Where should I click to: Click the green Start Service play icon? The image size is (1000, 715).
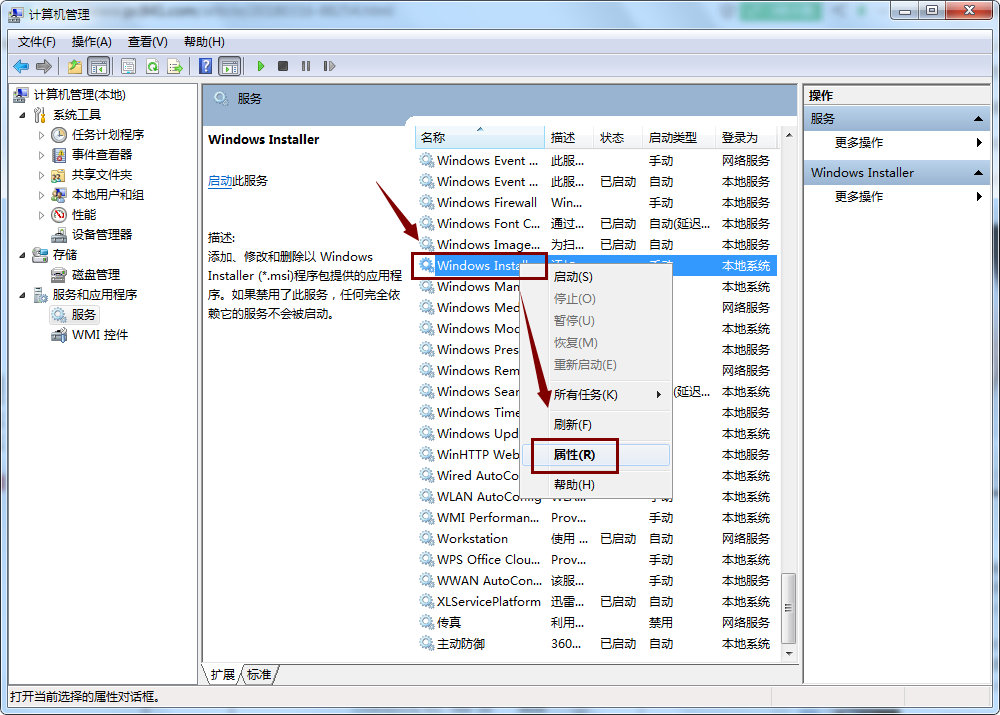(260, 66)
